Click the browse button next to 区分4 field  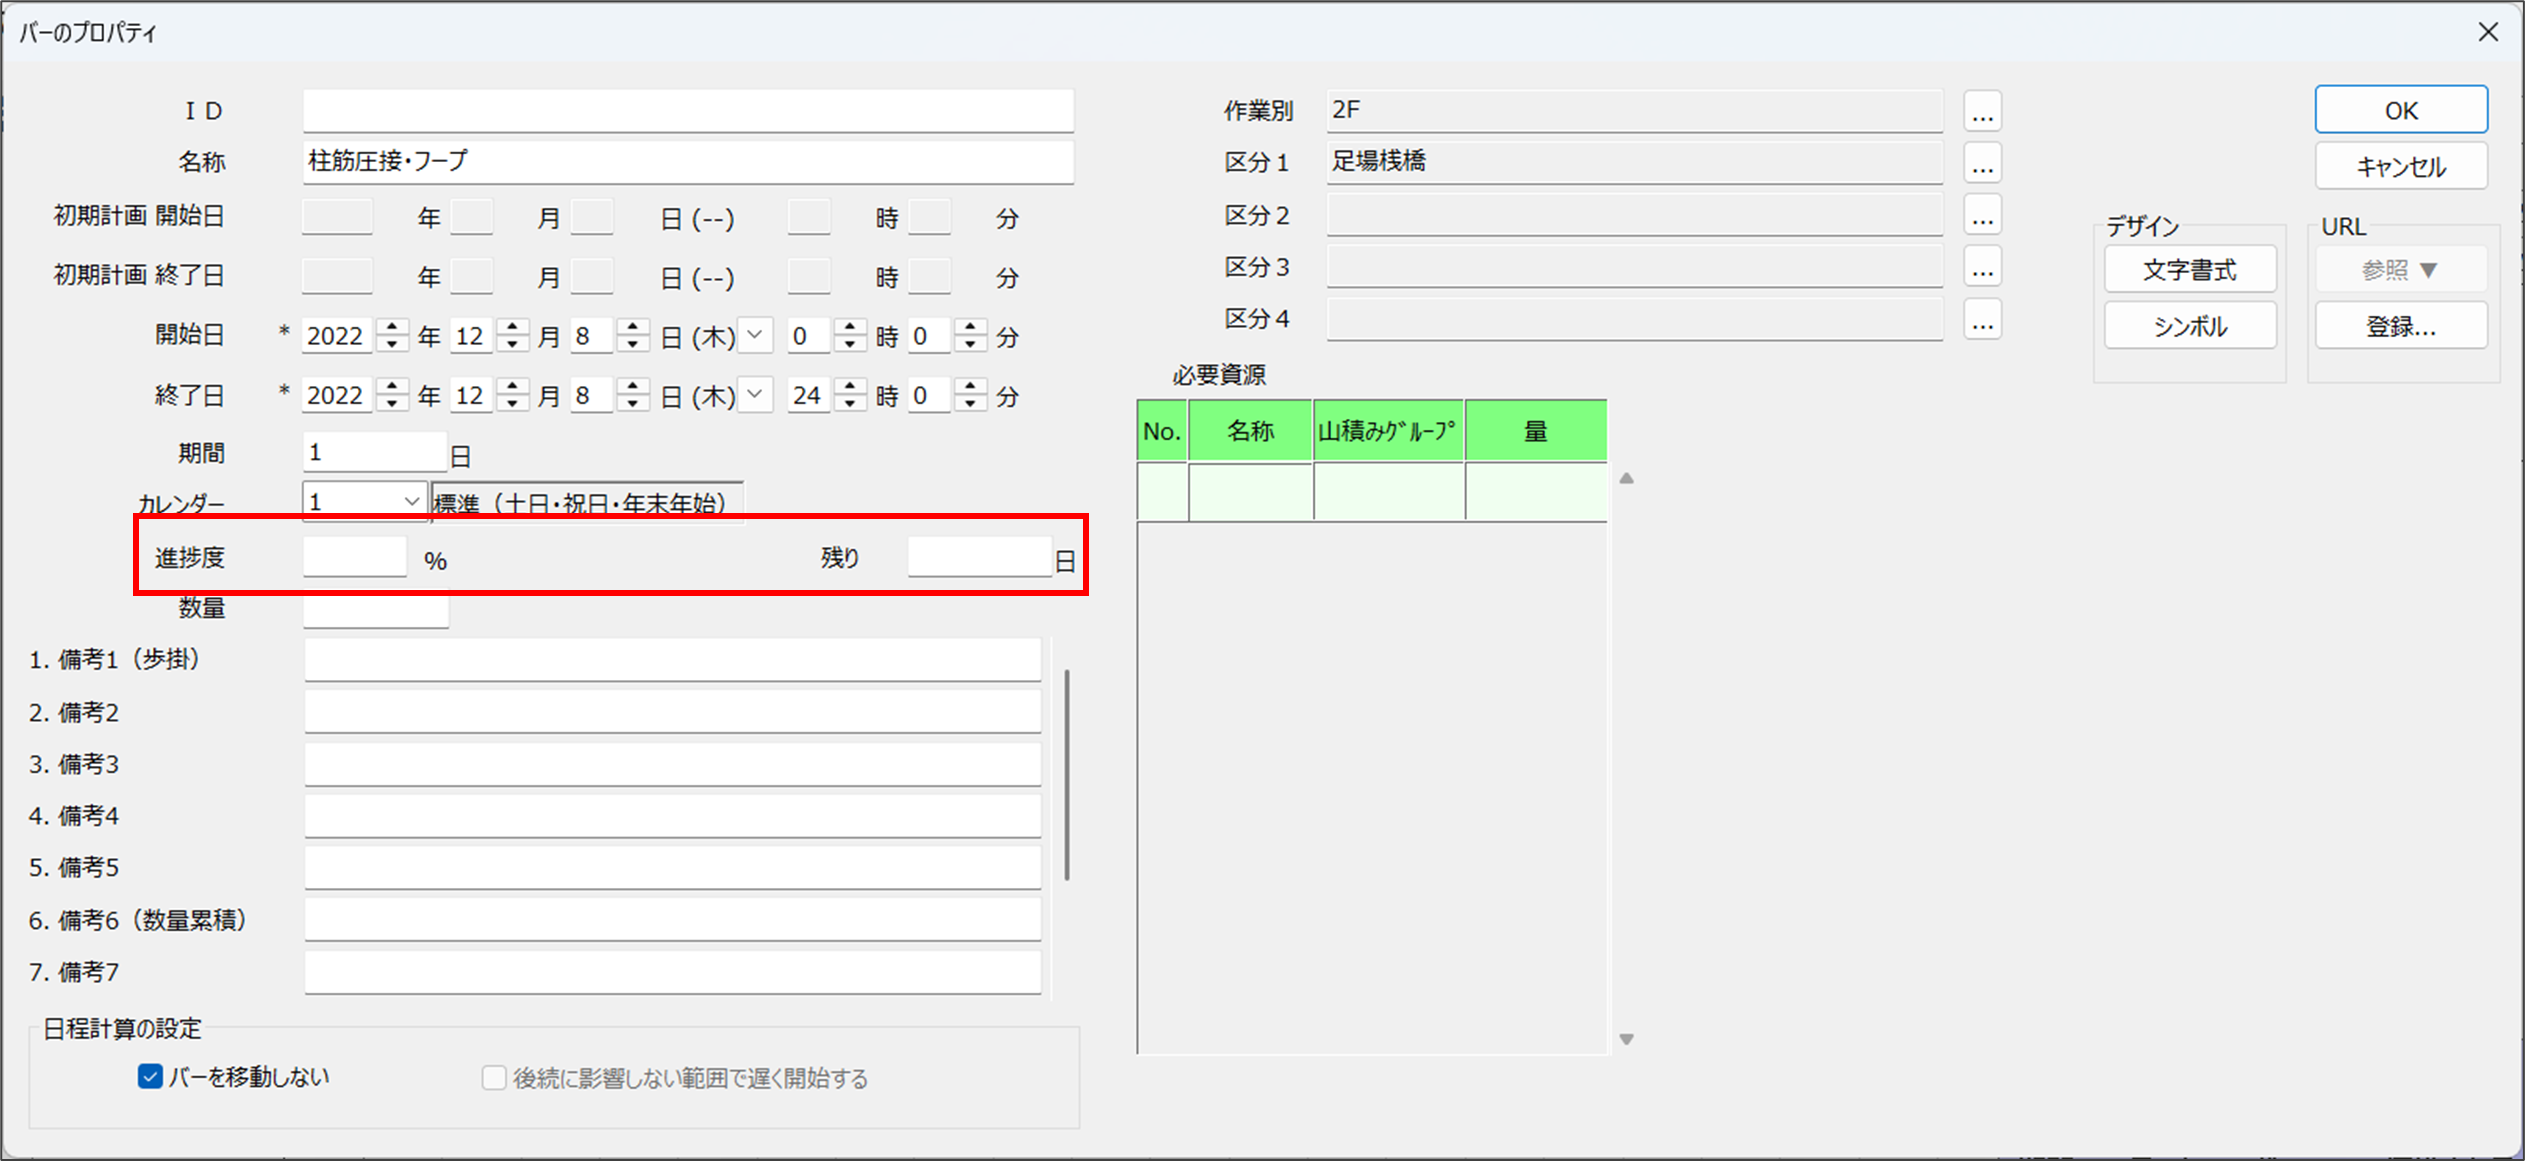tap(1982, 320)
